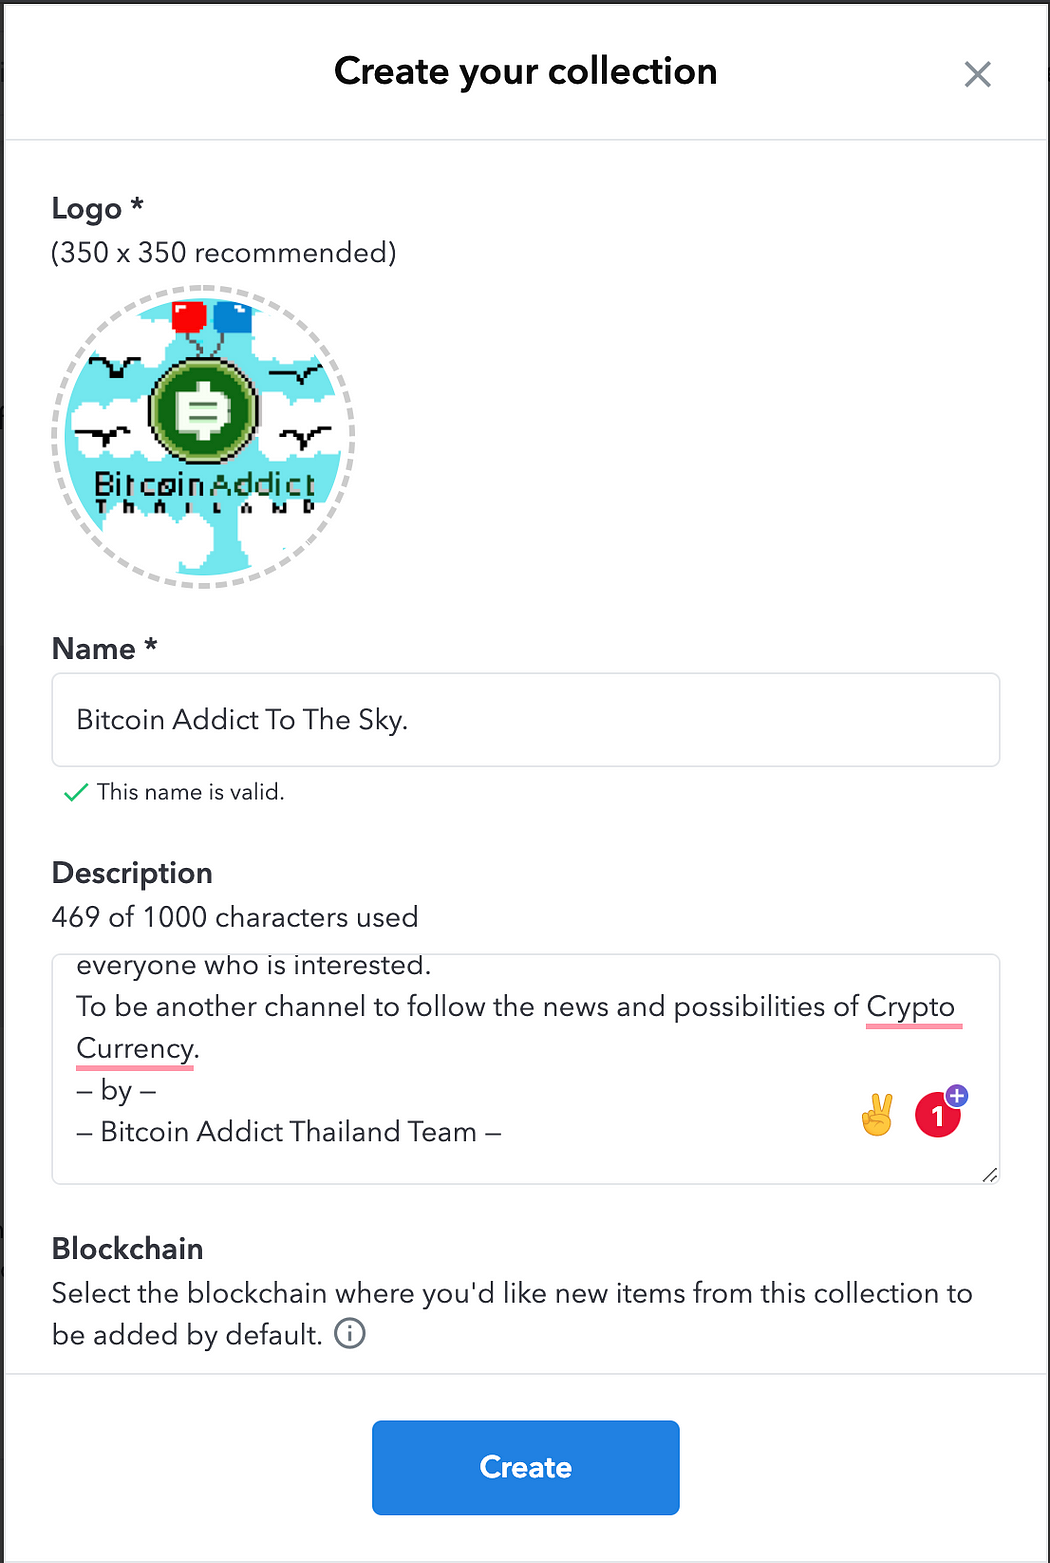Click the Bitcoin Addict logo image
This screenshot has height=1563, width=1050.
[x=204, y=437]
